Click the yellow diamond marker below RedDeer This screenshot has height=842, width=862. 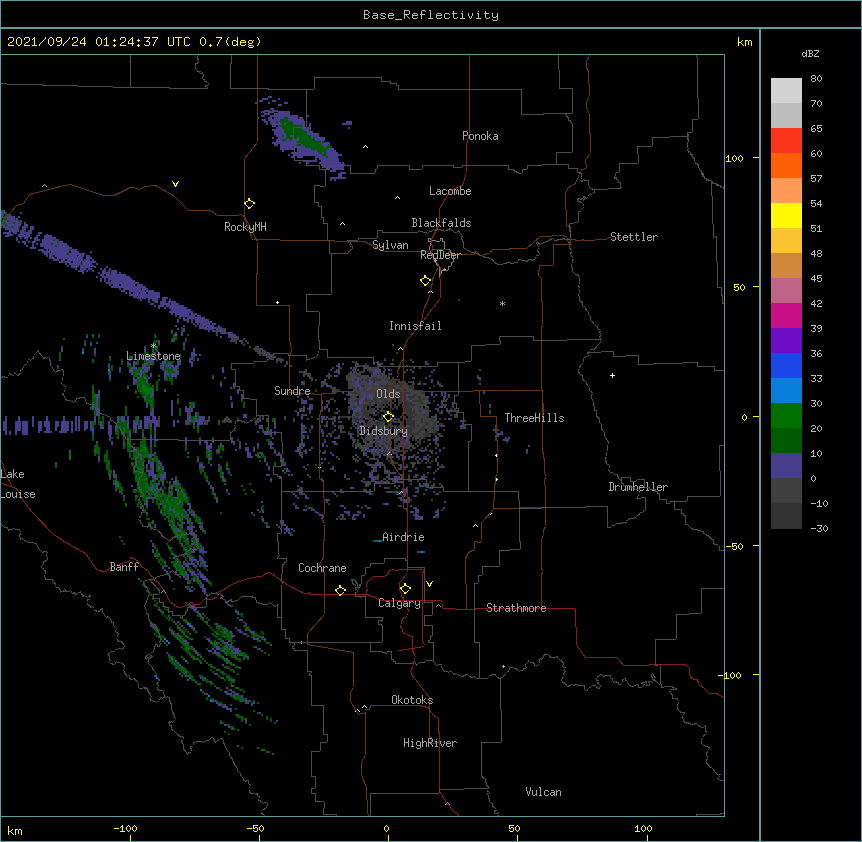click(x=426, y=281)
